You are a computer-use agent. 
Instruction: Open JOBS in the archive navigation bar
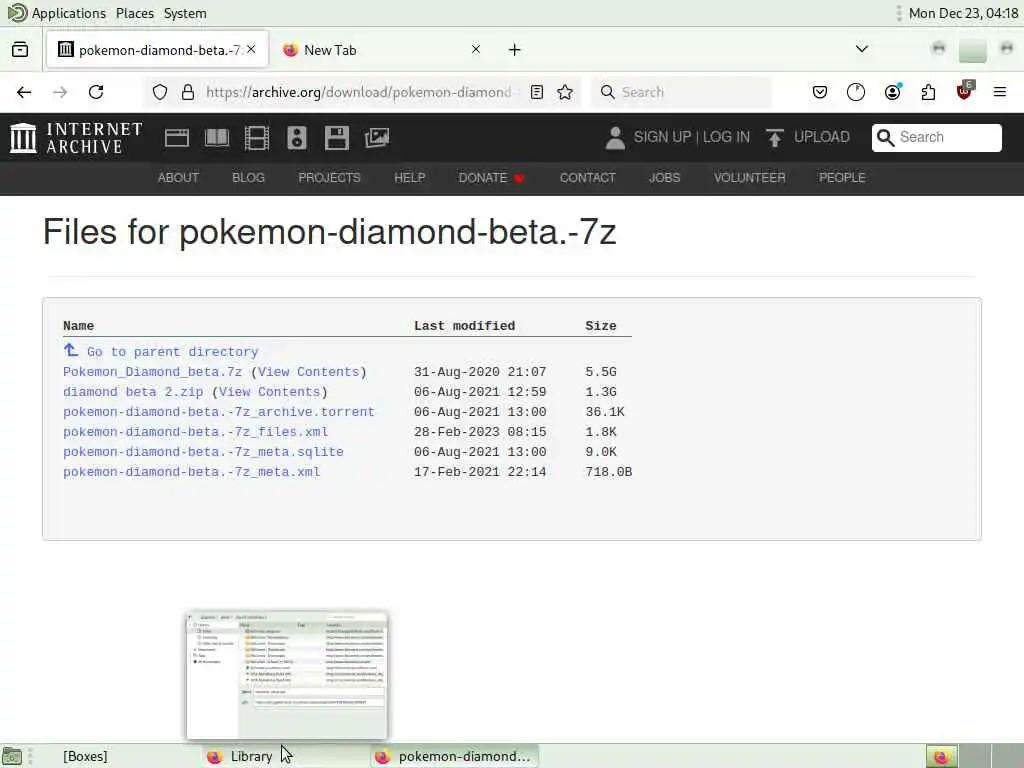[664, 178]
